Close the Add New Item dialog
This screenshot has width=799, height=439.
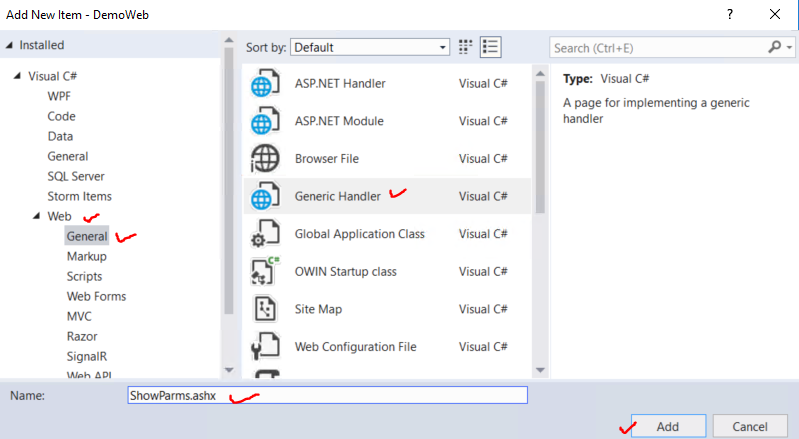click(x=775, y=14)
